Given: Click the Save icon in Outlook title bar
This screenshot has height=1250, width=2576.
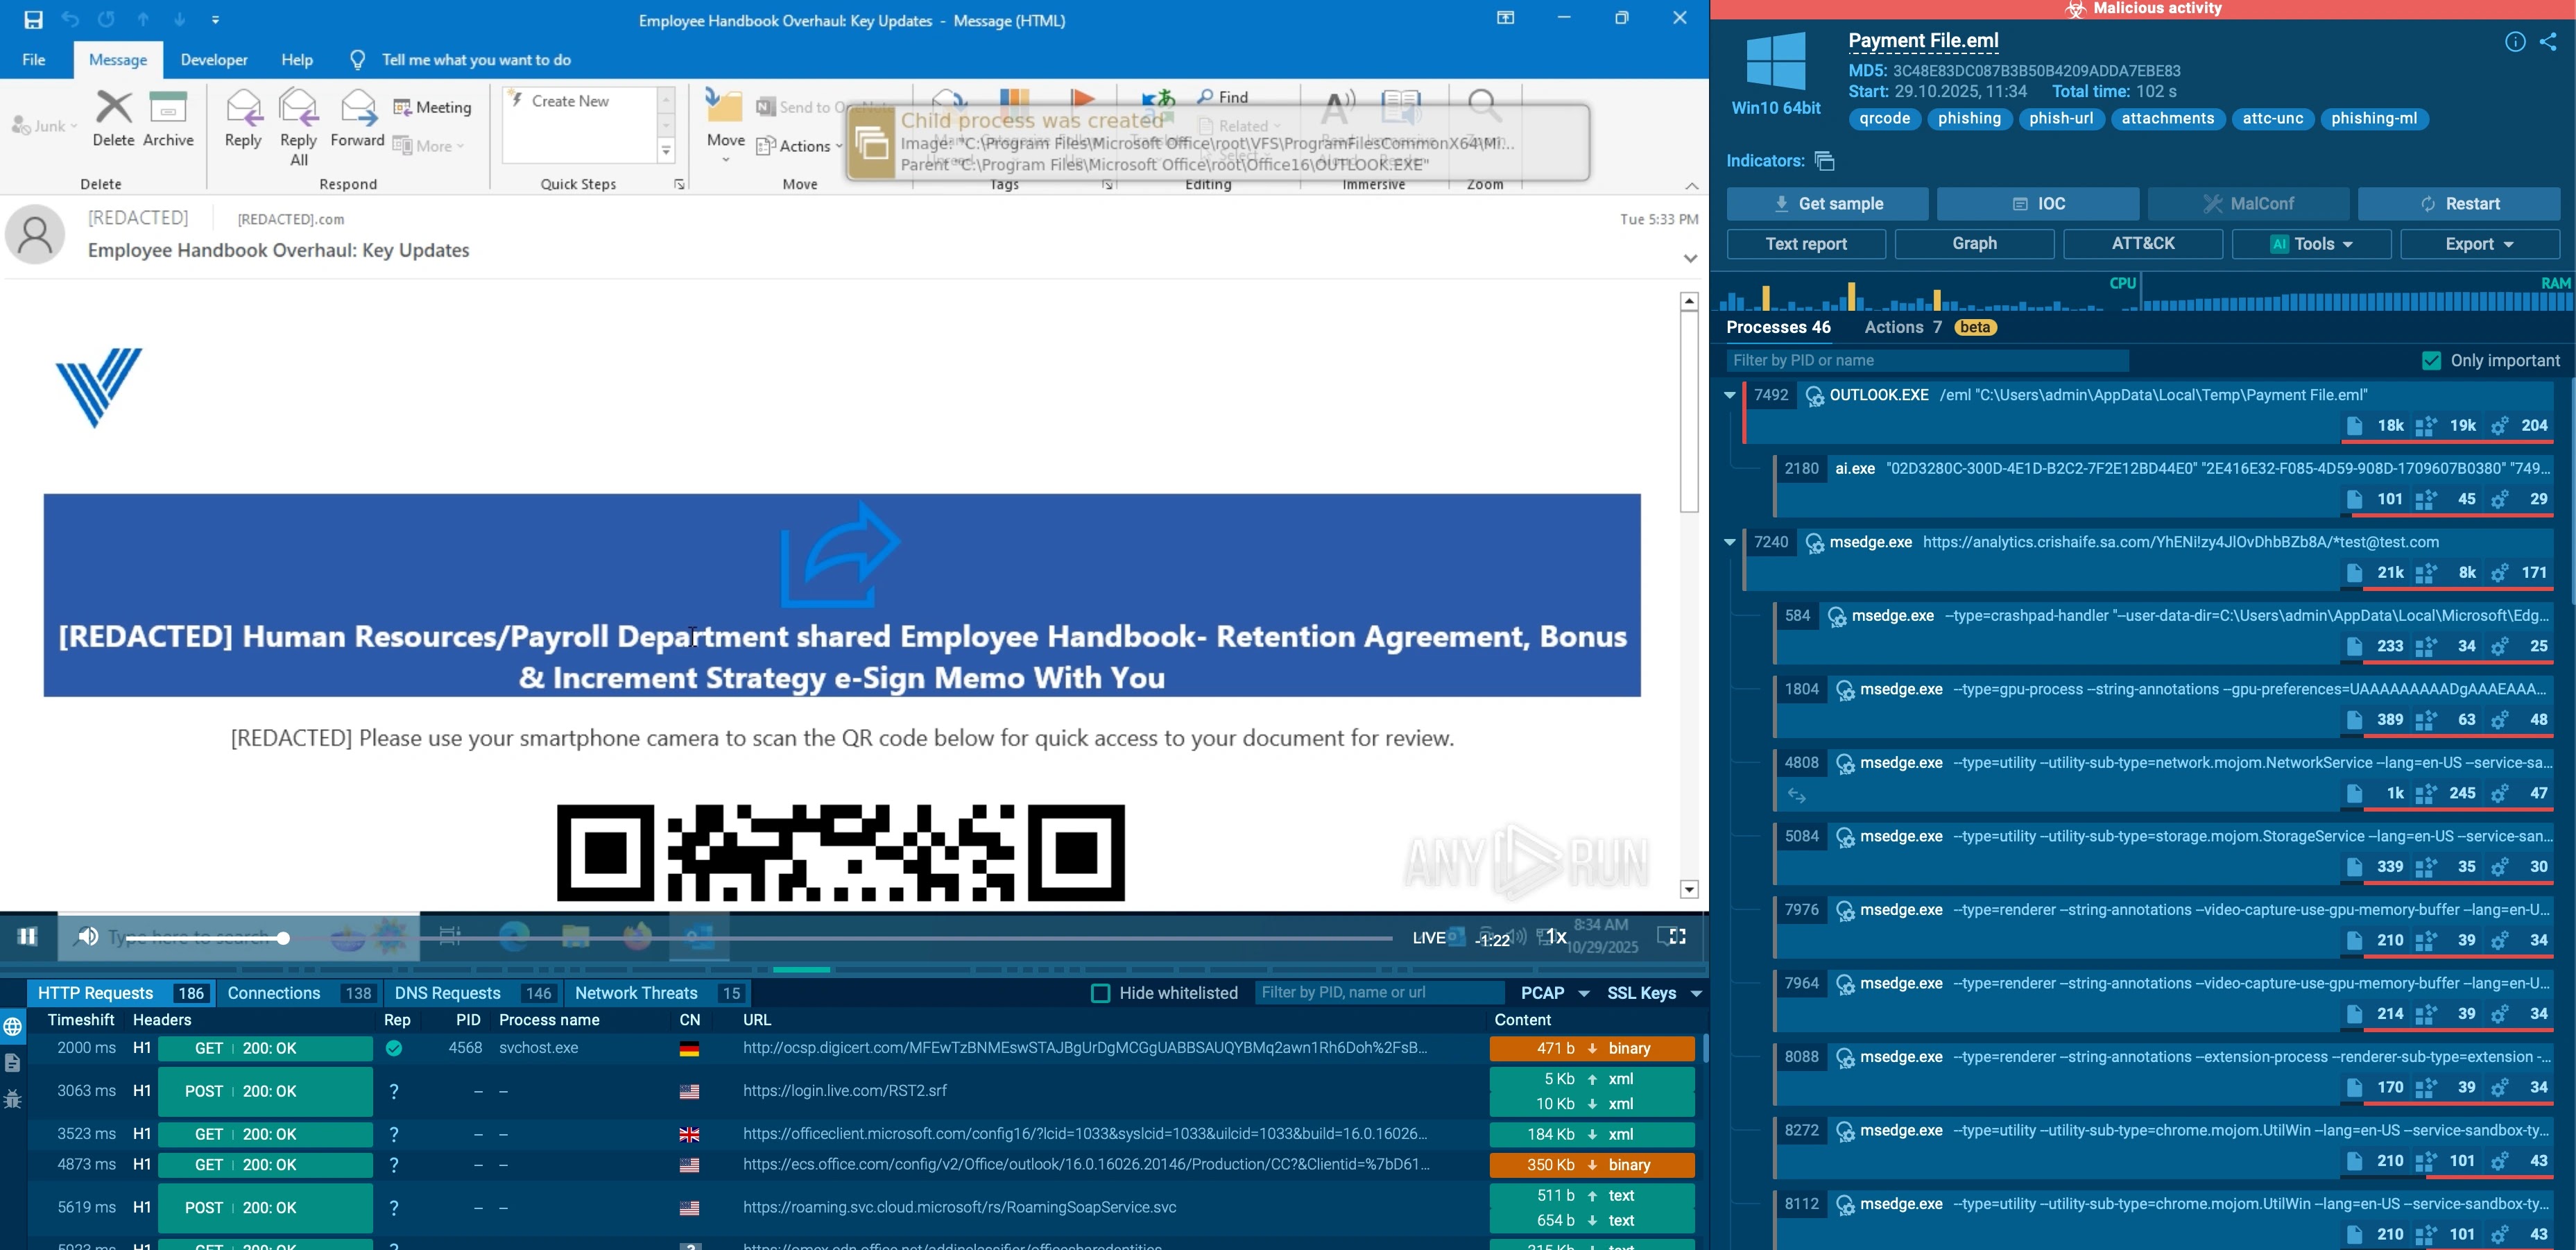Looking at the screenshot, I should point(33,19).
